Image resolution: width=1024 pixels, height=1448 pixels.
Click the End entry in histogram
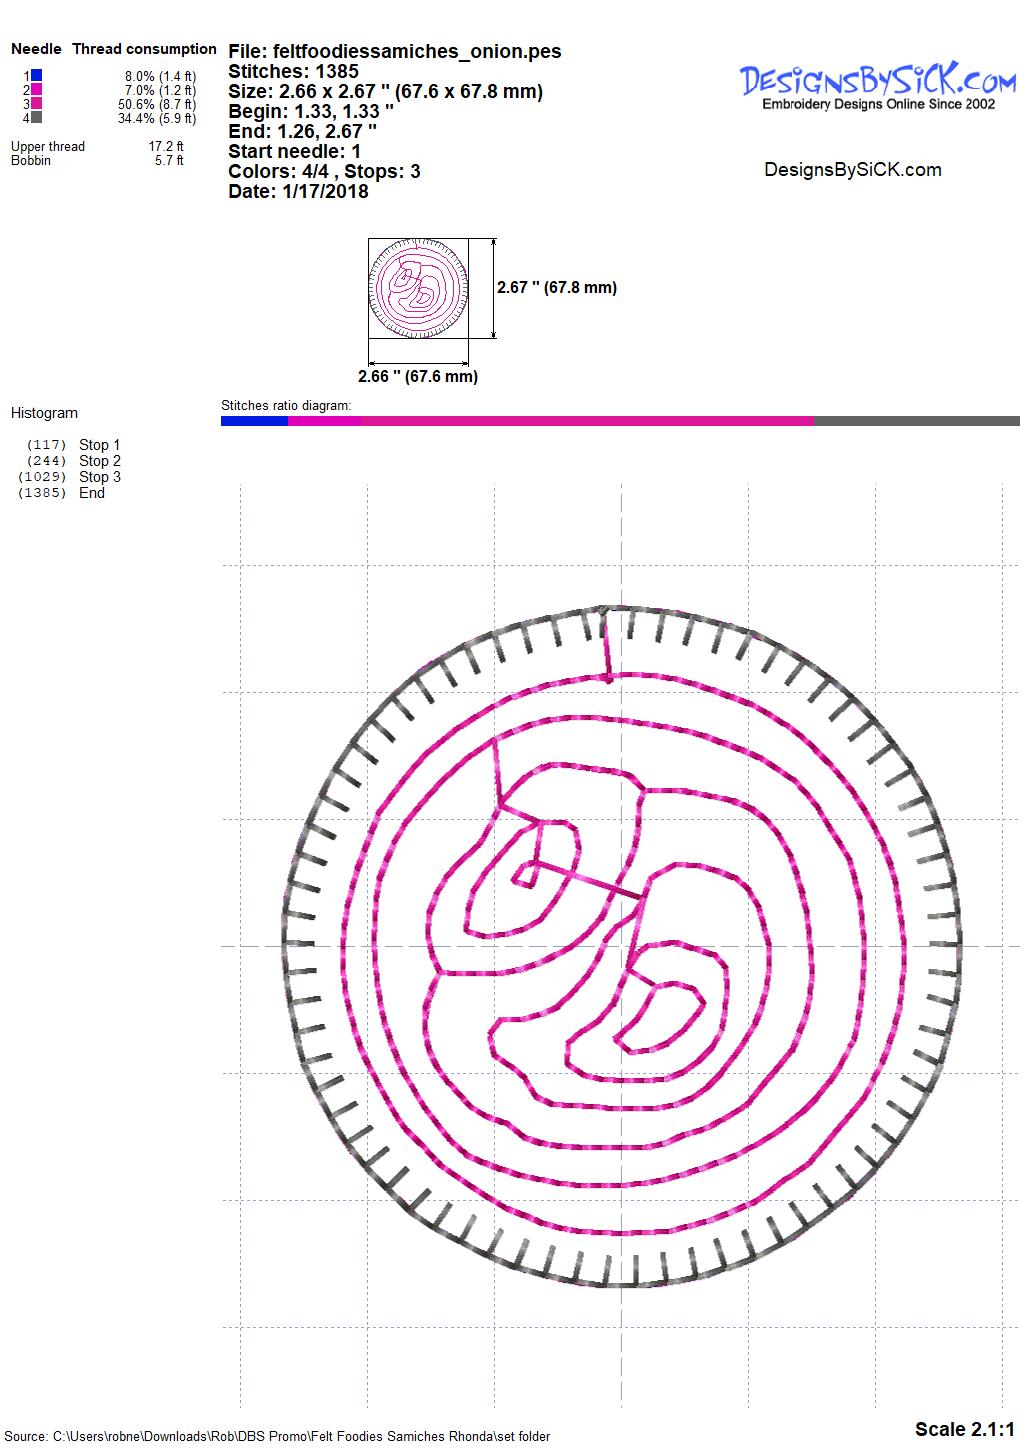(x=91, y=493)
